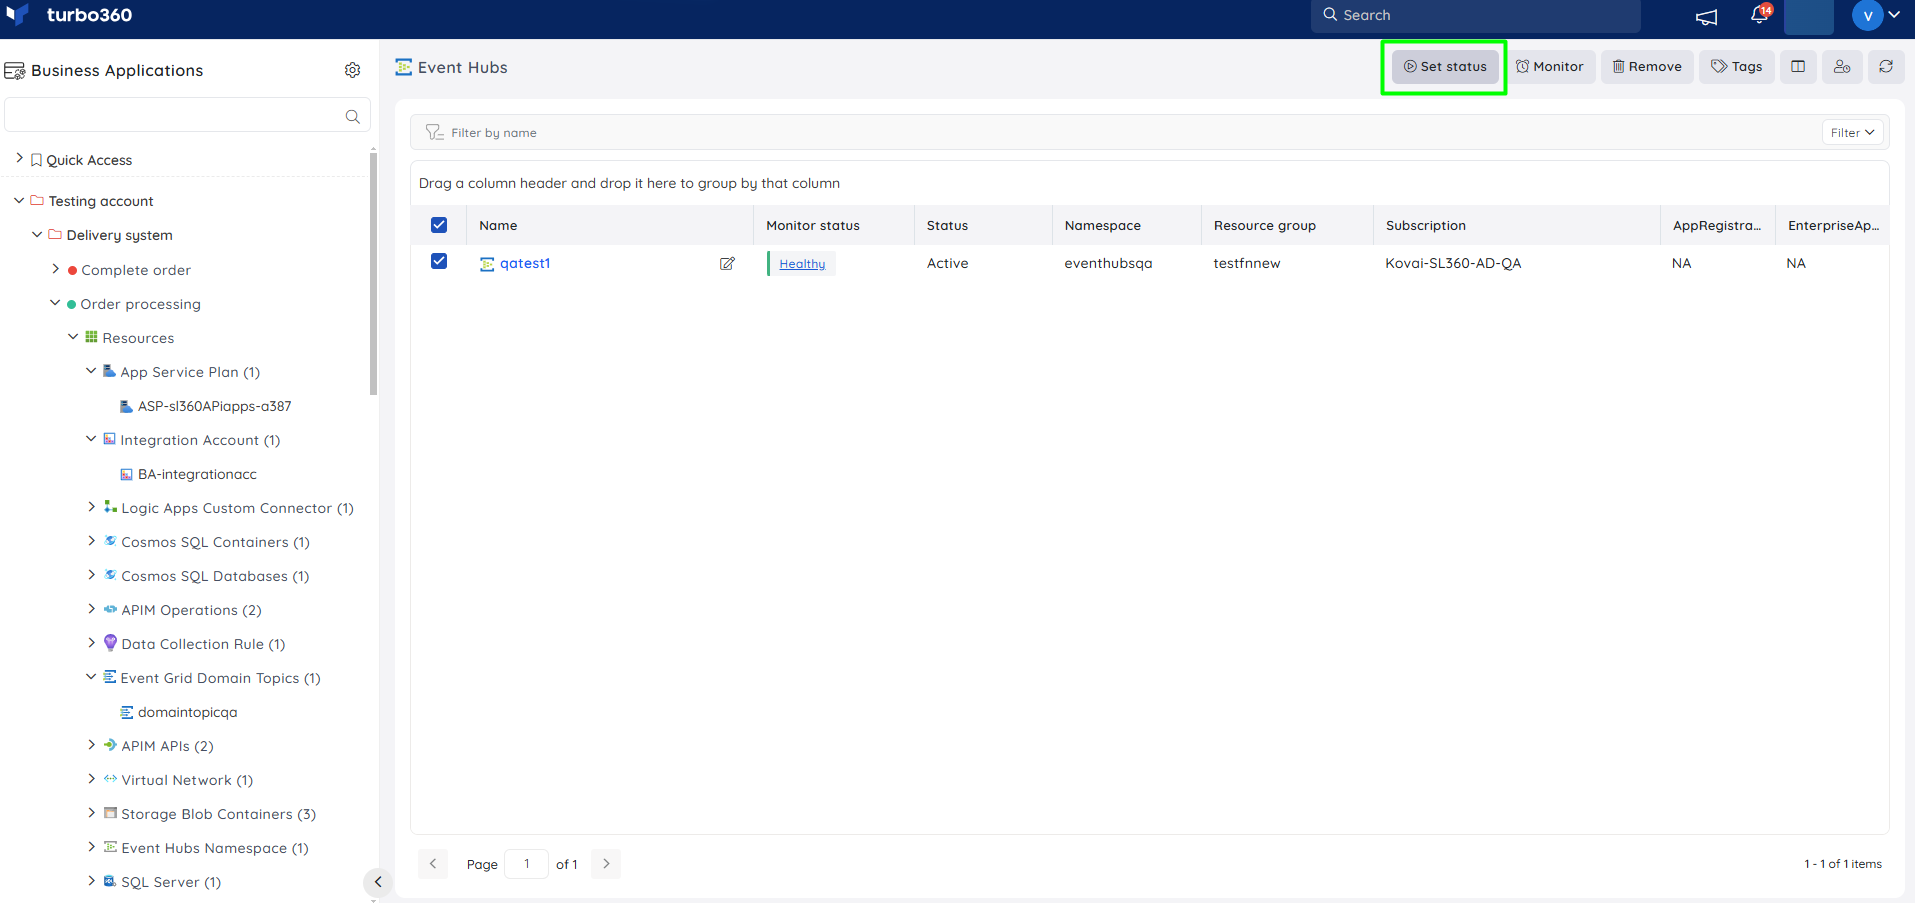
Task: Sort by the Namespace column header
Action: [x=1103, y=225]
